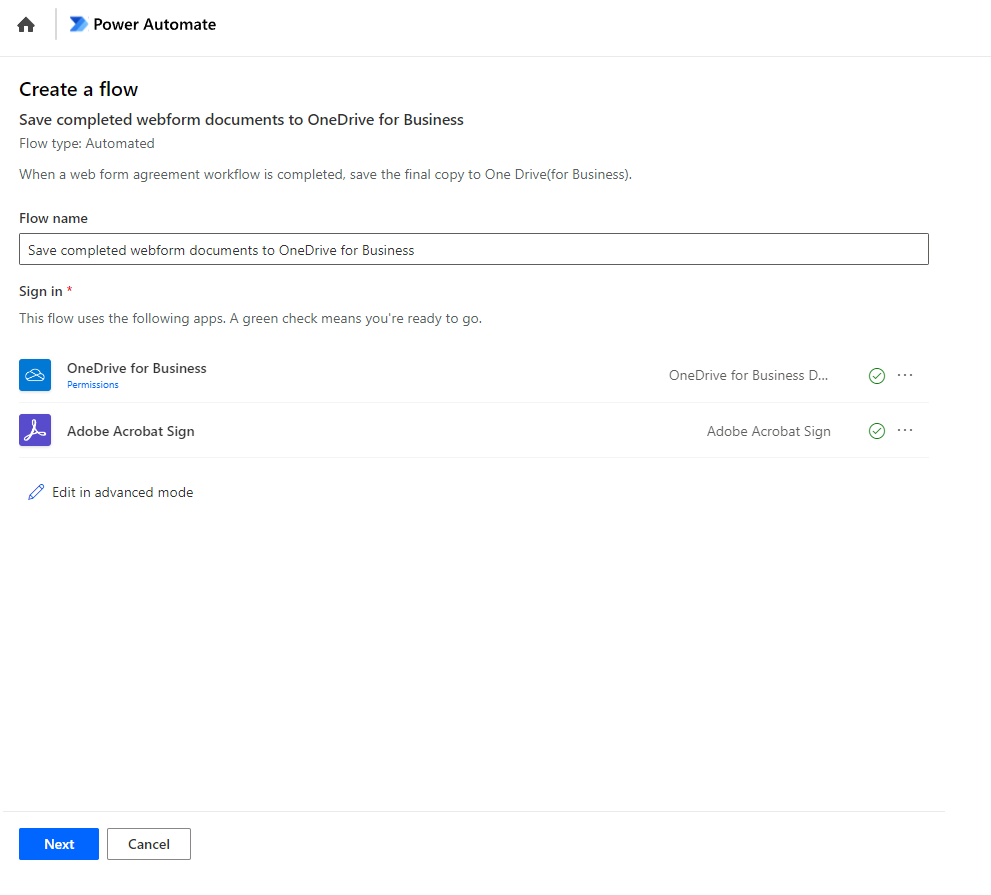991x895 pixels.
Task: Click the Adobe Acrobat Sign app name
Action: [131, 431]
